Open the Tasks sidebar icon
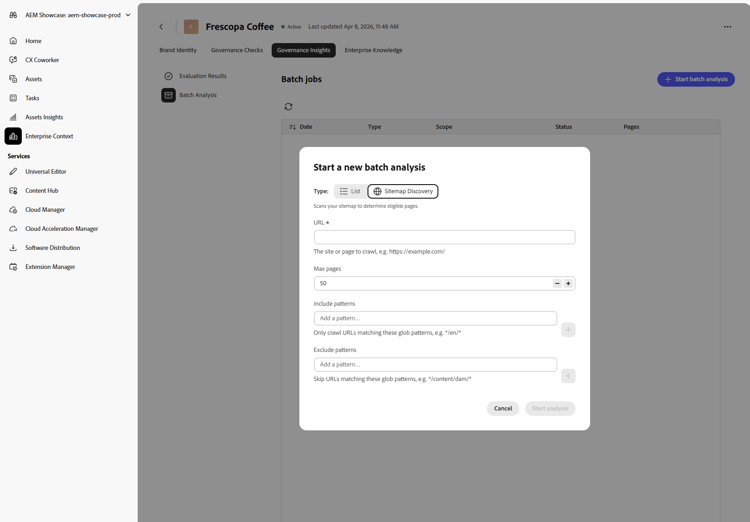 [13, 98]
